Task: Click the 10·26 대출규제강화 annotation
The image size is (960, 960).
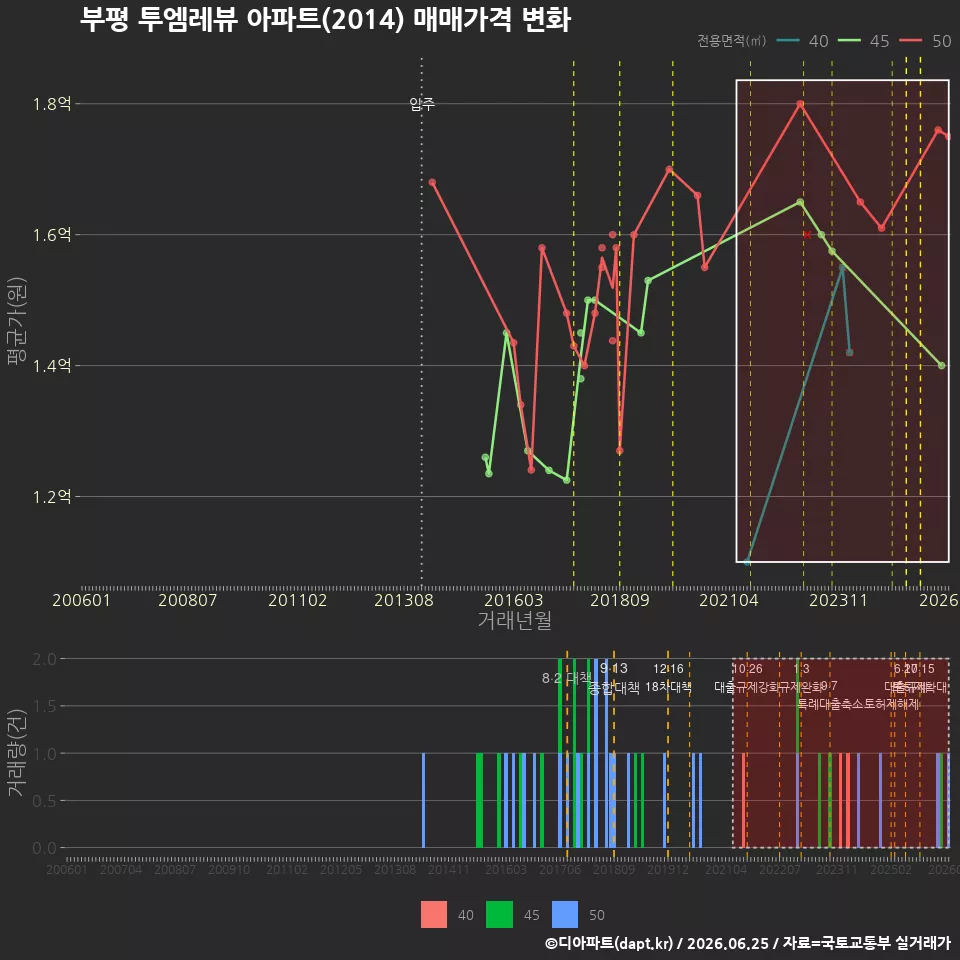Action: (748, 678)
